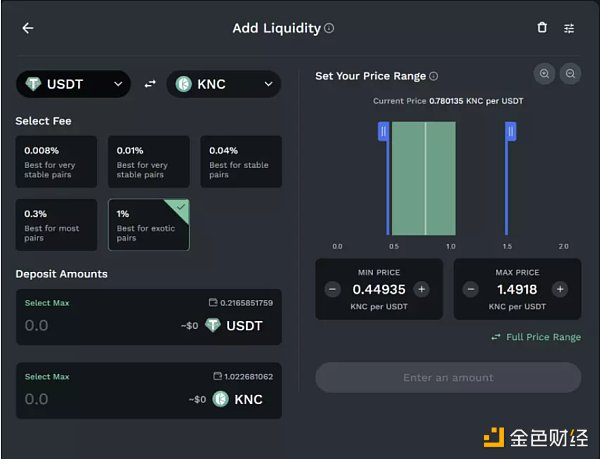
Task: Zoom out on the price chart
Action: point(570,73)
